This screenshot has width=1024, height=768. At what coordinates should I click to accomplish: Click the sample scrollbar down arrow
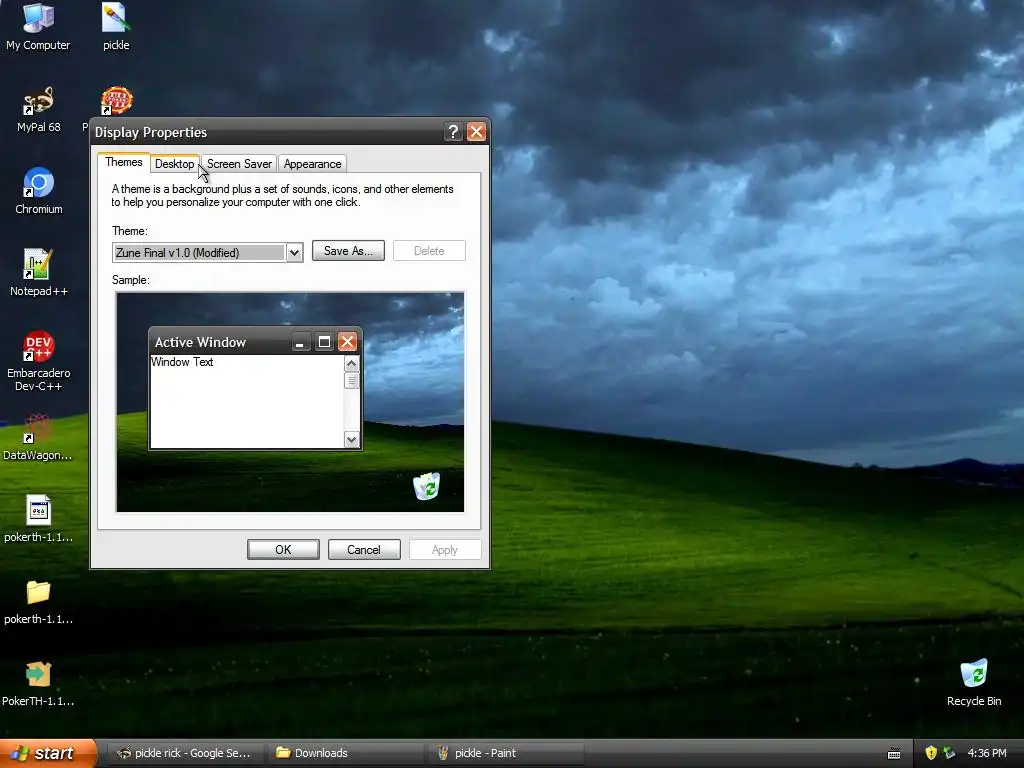(351, 440)
